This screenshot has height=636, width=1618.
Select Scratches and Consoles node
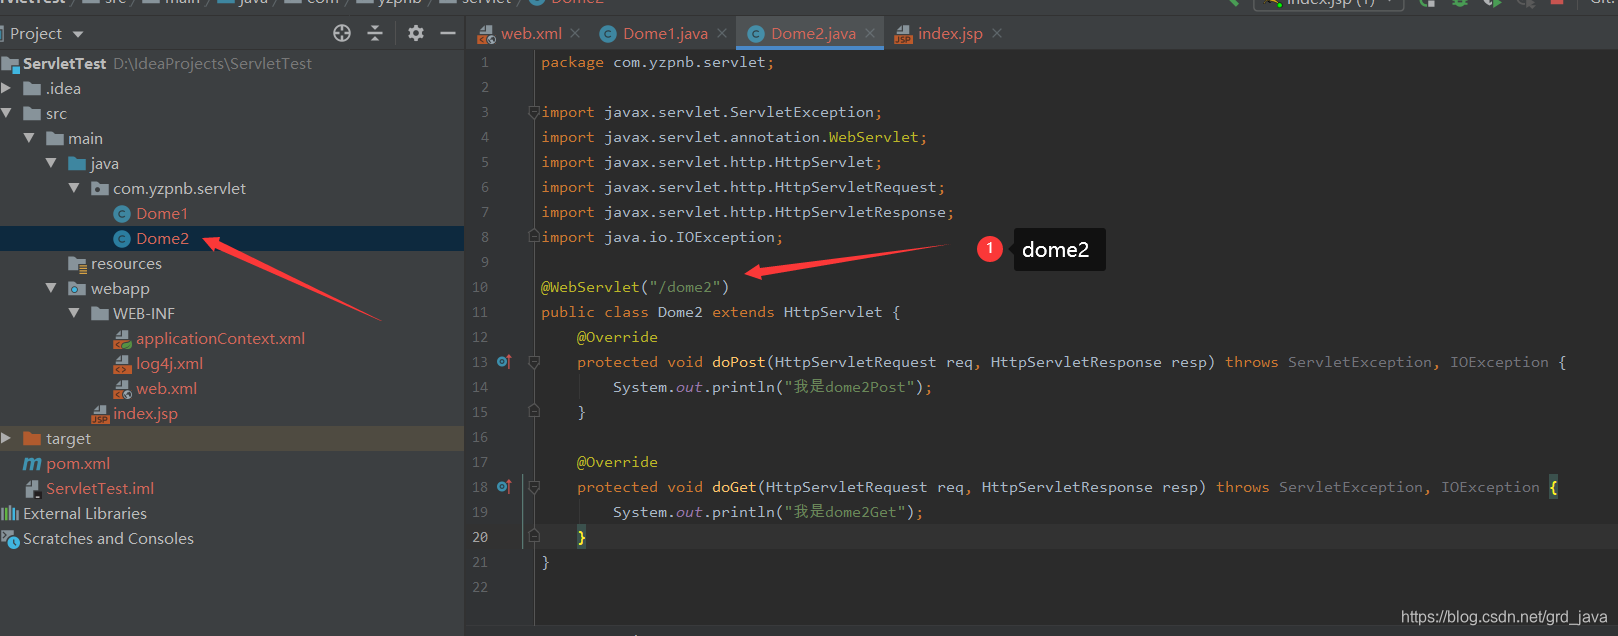(108, 538)
